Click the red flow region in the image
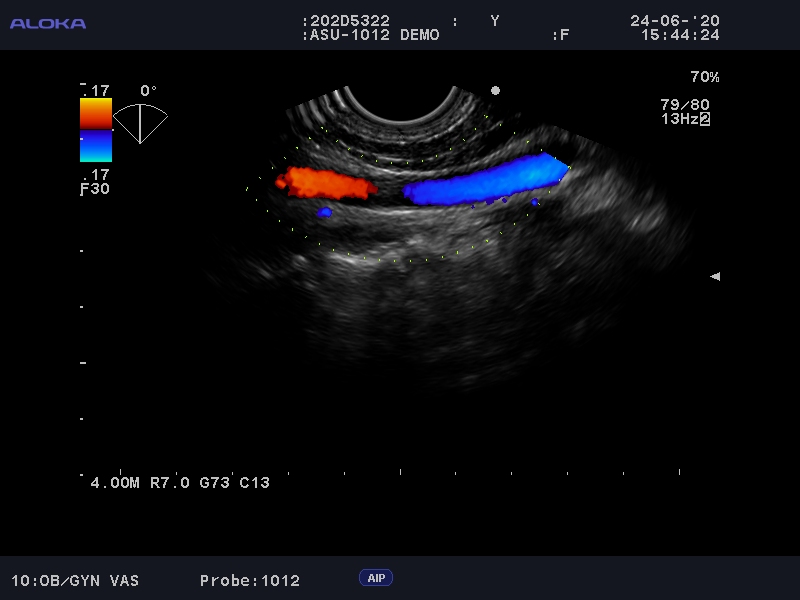The image size is (800, 600). (326, 183)
